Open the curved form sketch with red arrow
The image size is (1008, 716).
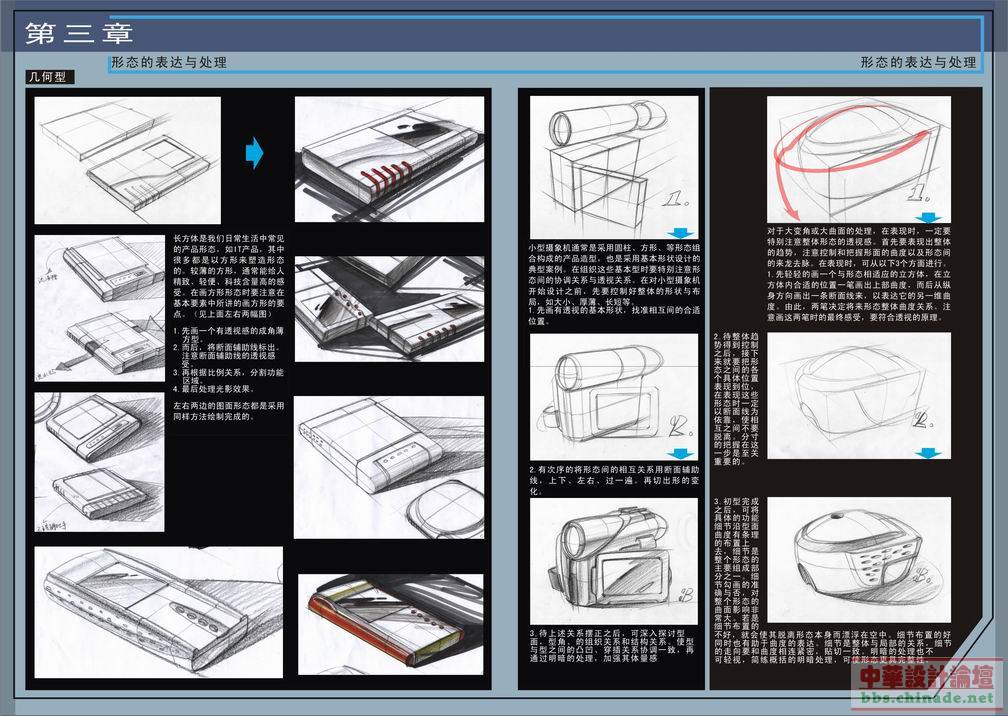coord(859,159)
